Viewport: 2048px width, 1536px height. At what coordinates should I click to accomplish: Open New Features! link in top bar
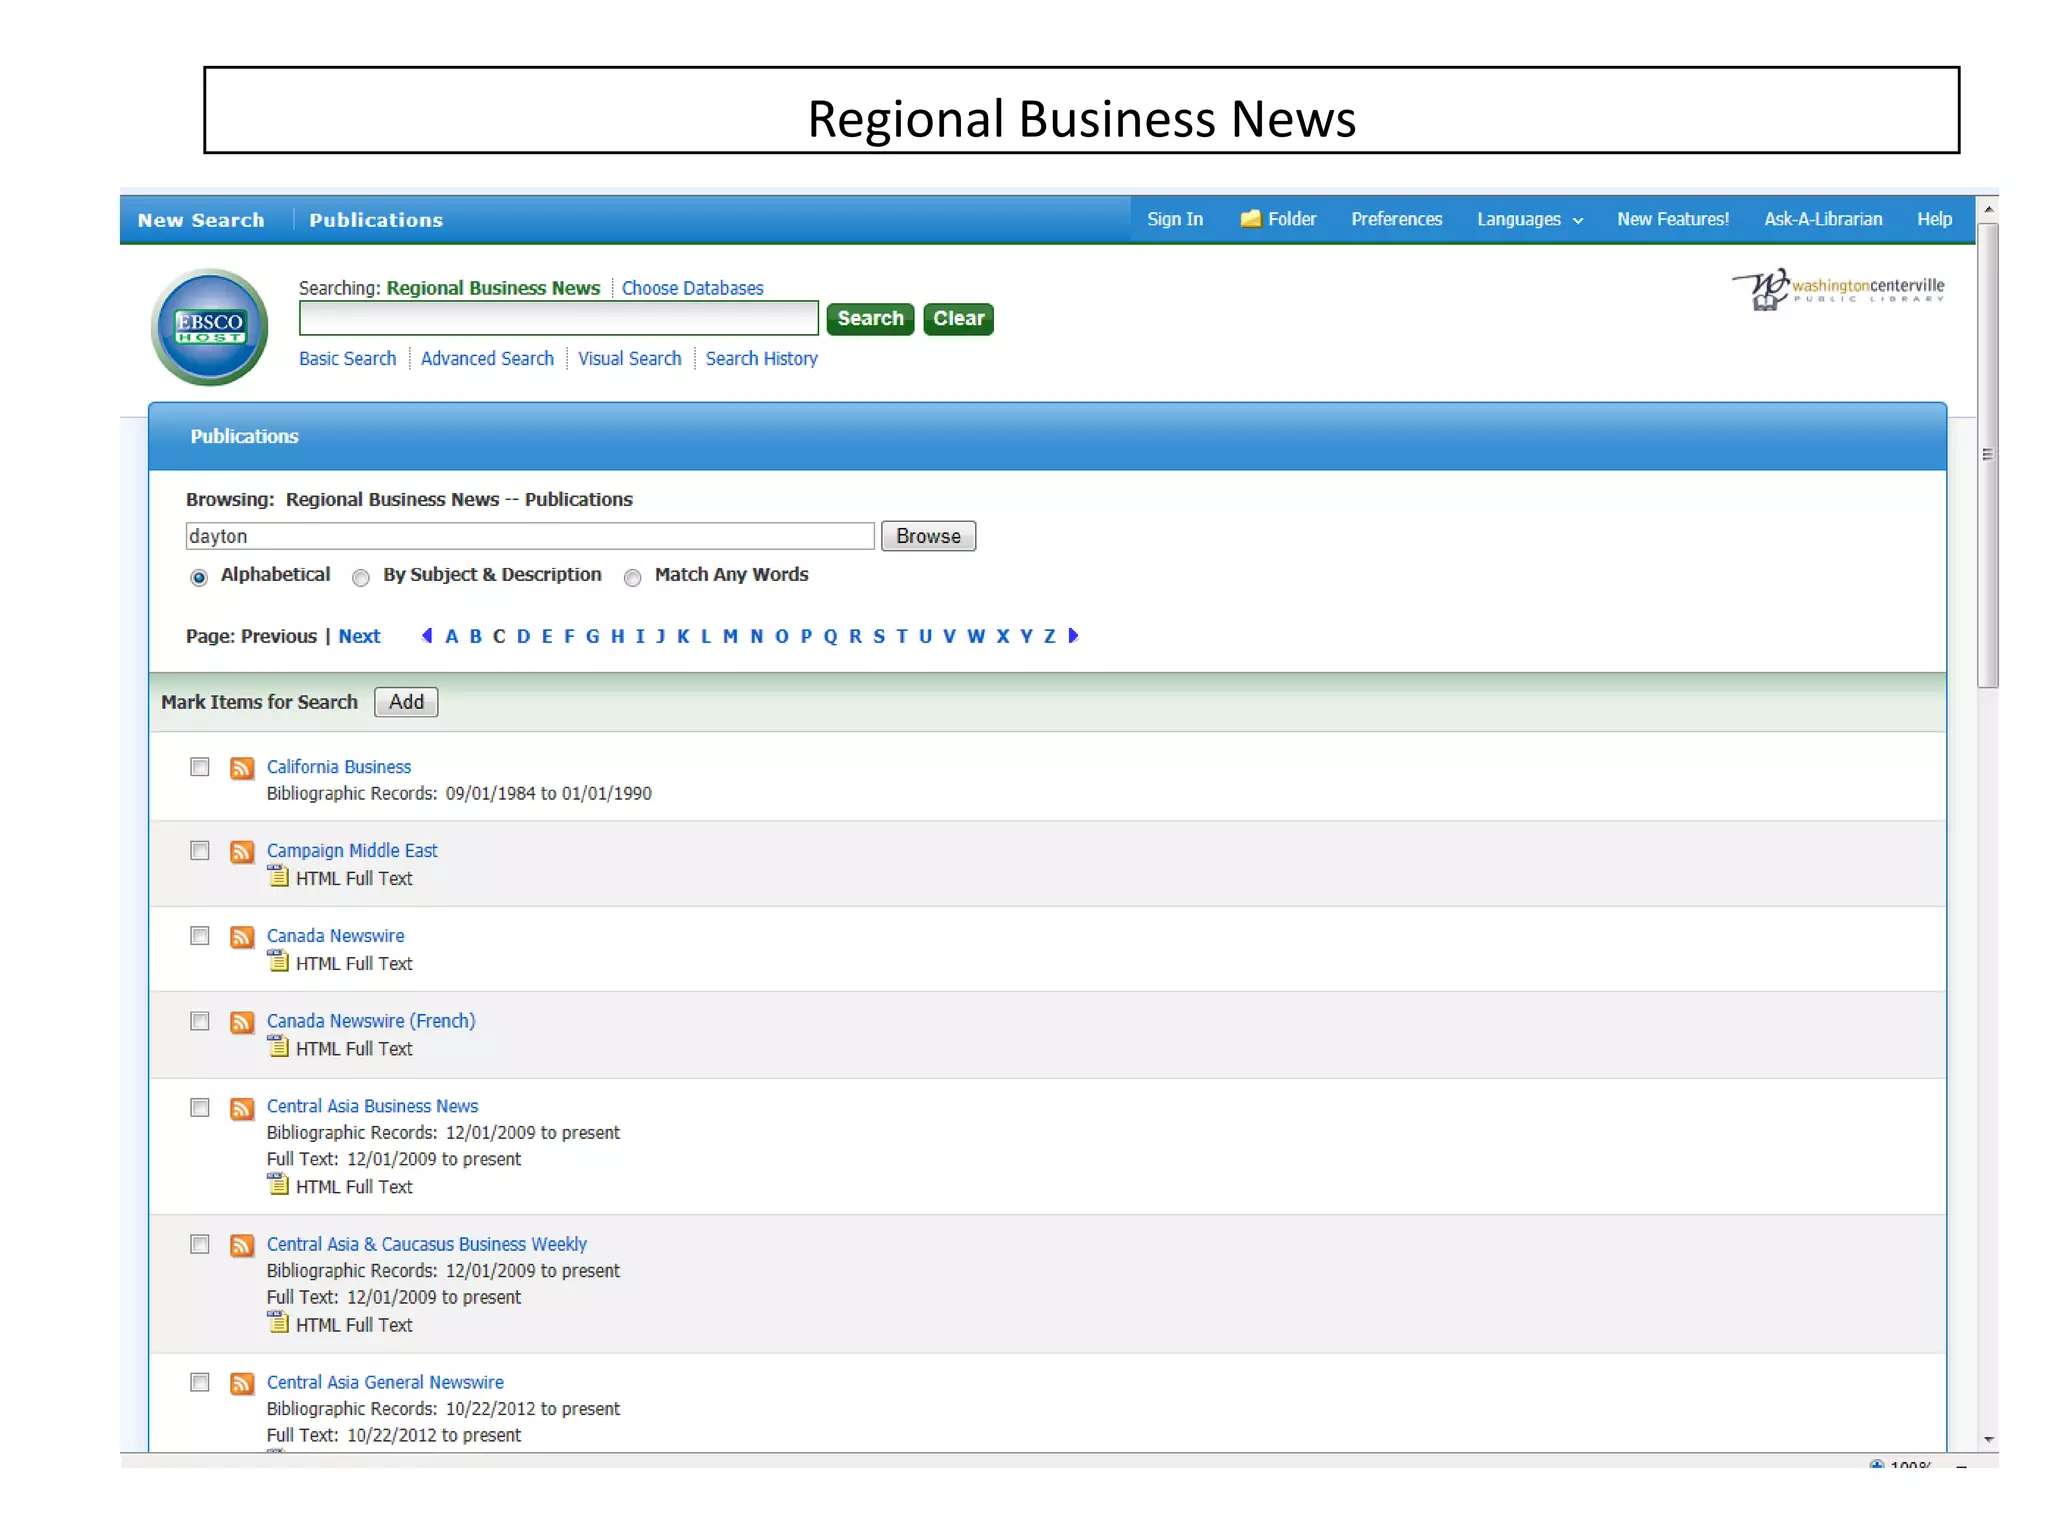tap(1673, 219)
